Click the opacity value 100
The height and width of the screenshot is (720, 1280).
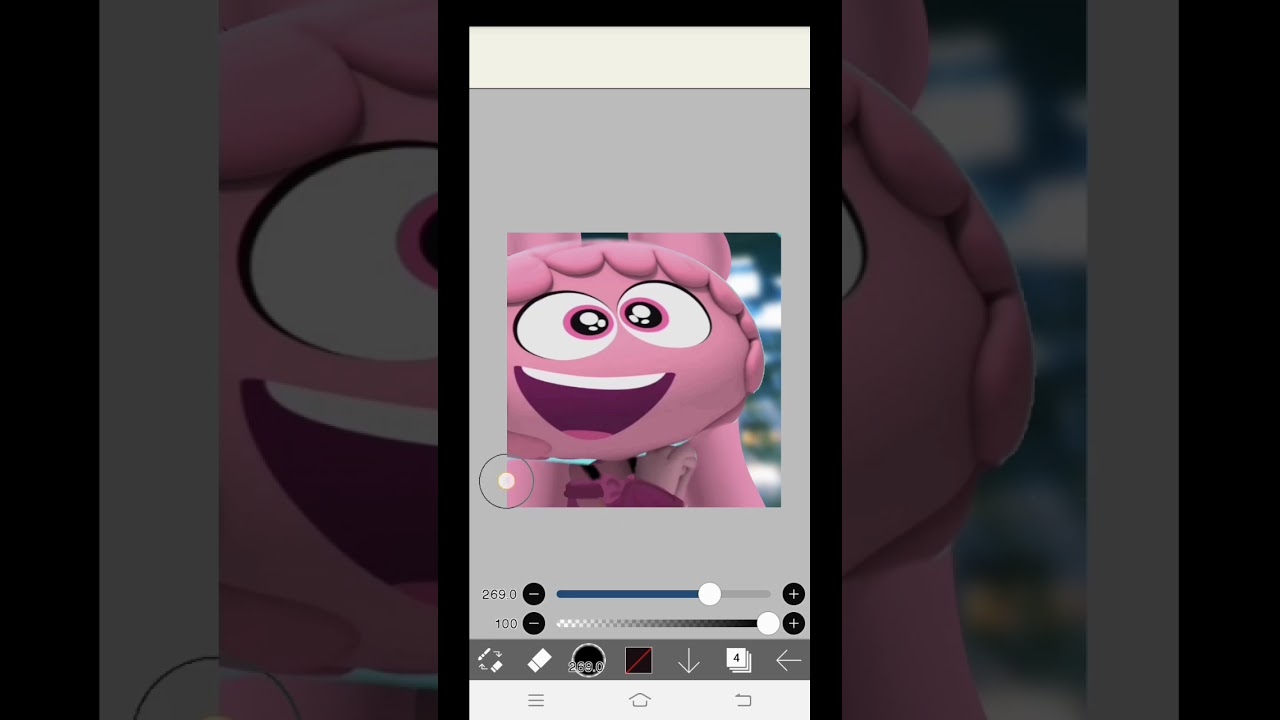(x=506, y=624)
